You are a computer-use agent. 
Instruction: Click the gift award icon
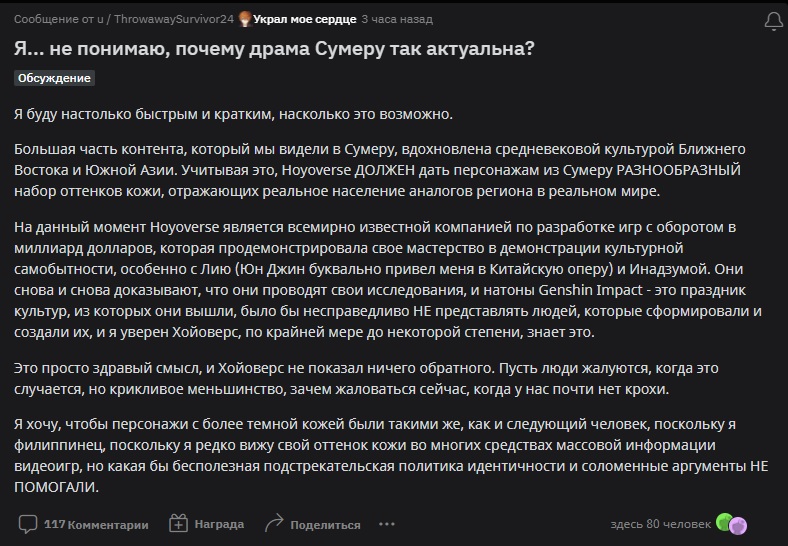(179, 523)
